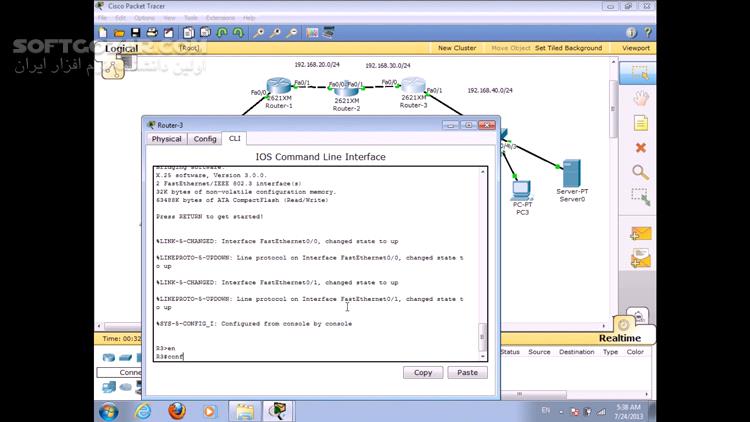
Task: Select the Inspect magnifier tool
Action: pyautogui.click(x=640, y=172)
